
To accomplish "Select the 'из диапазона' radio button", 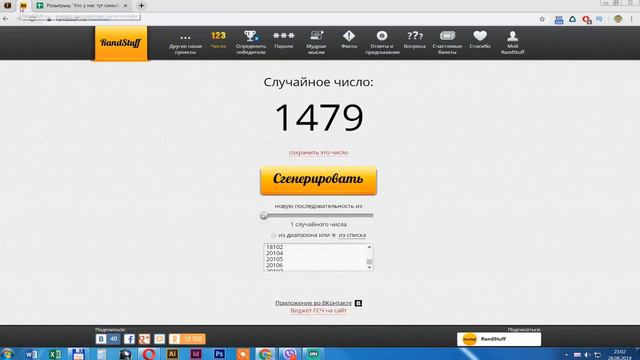I will pos(273,235).
